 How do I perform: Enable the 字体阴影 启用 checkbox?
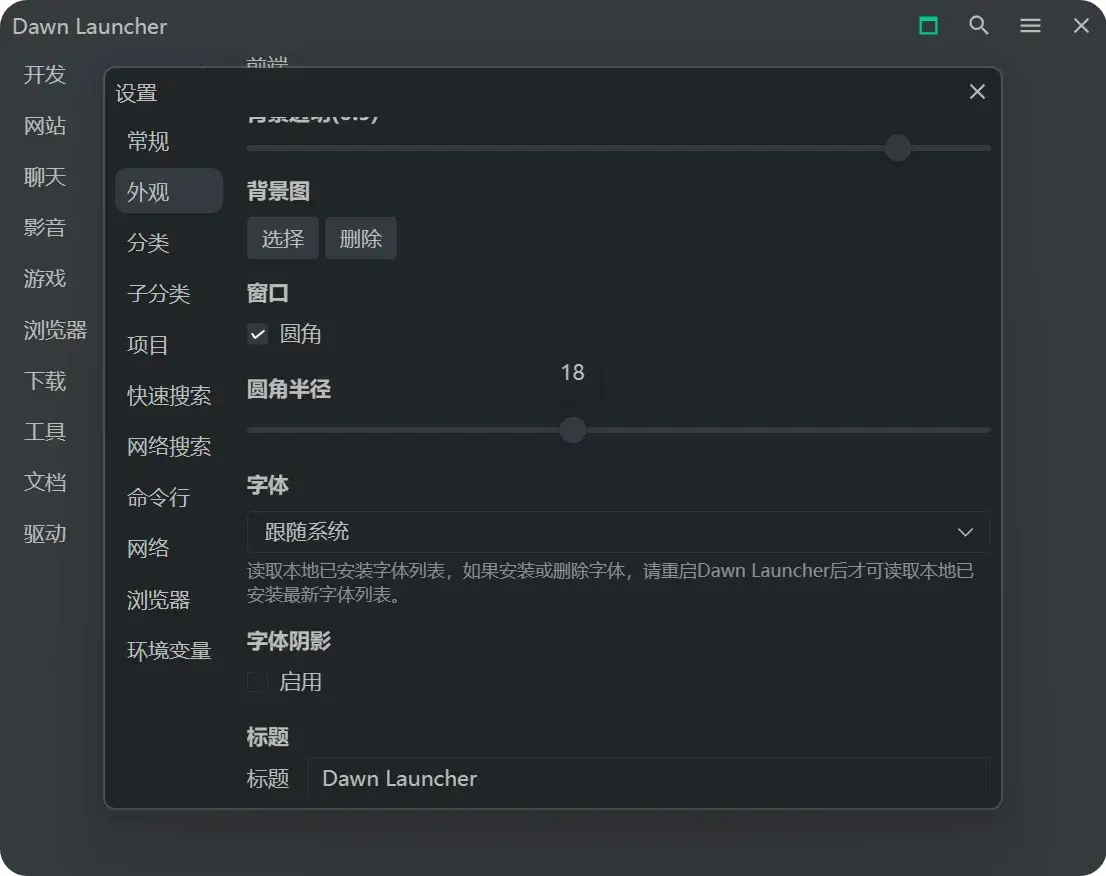click(x=257, y=681)
